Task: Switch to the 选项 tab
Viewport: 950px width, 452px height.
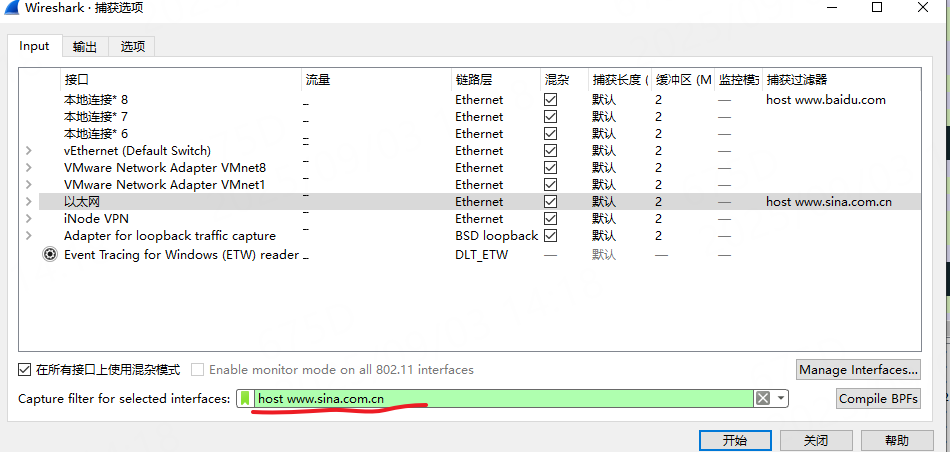Action: [132, 47]
